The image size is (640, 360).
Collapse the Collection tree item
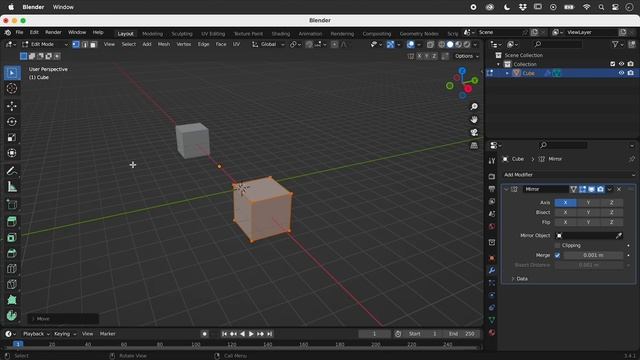click(498, 64)
